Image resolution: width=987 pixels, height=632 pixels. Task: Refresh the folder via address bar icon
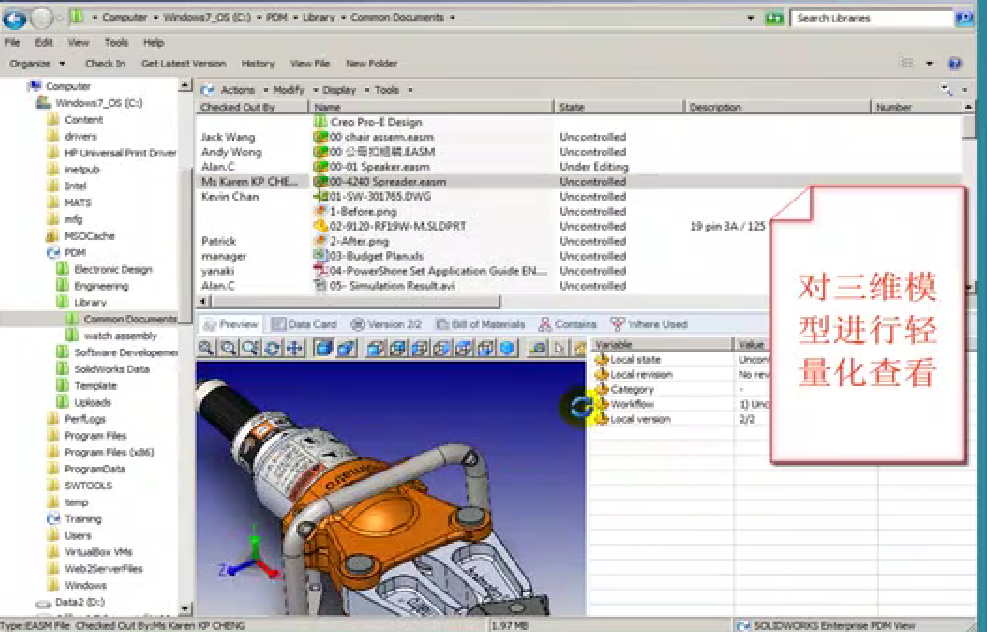click(x=774, y=18)
